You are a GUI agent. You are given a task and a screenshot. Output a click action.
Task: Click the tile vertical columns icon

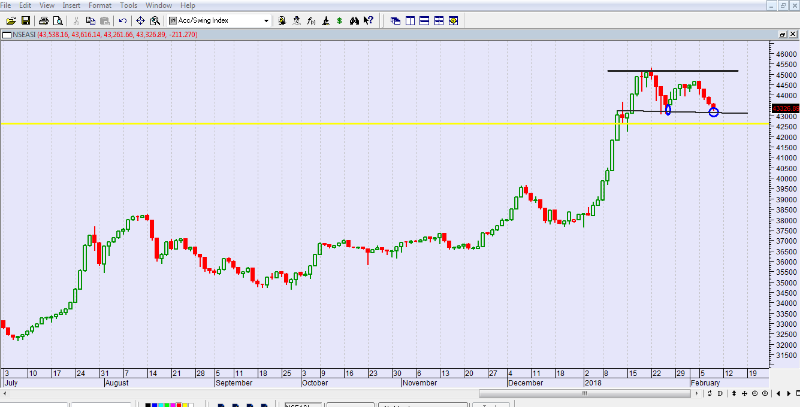click(x=410, y=21)
